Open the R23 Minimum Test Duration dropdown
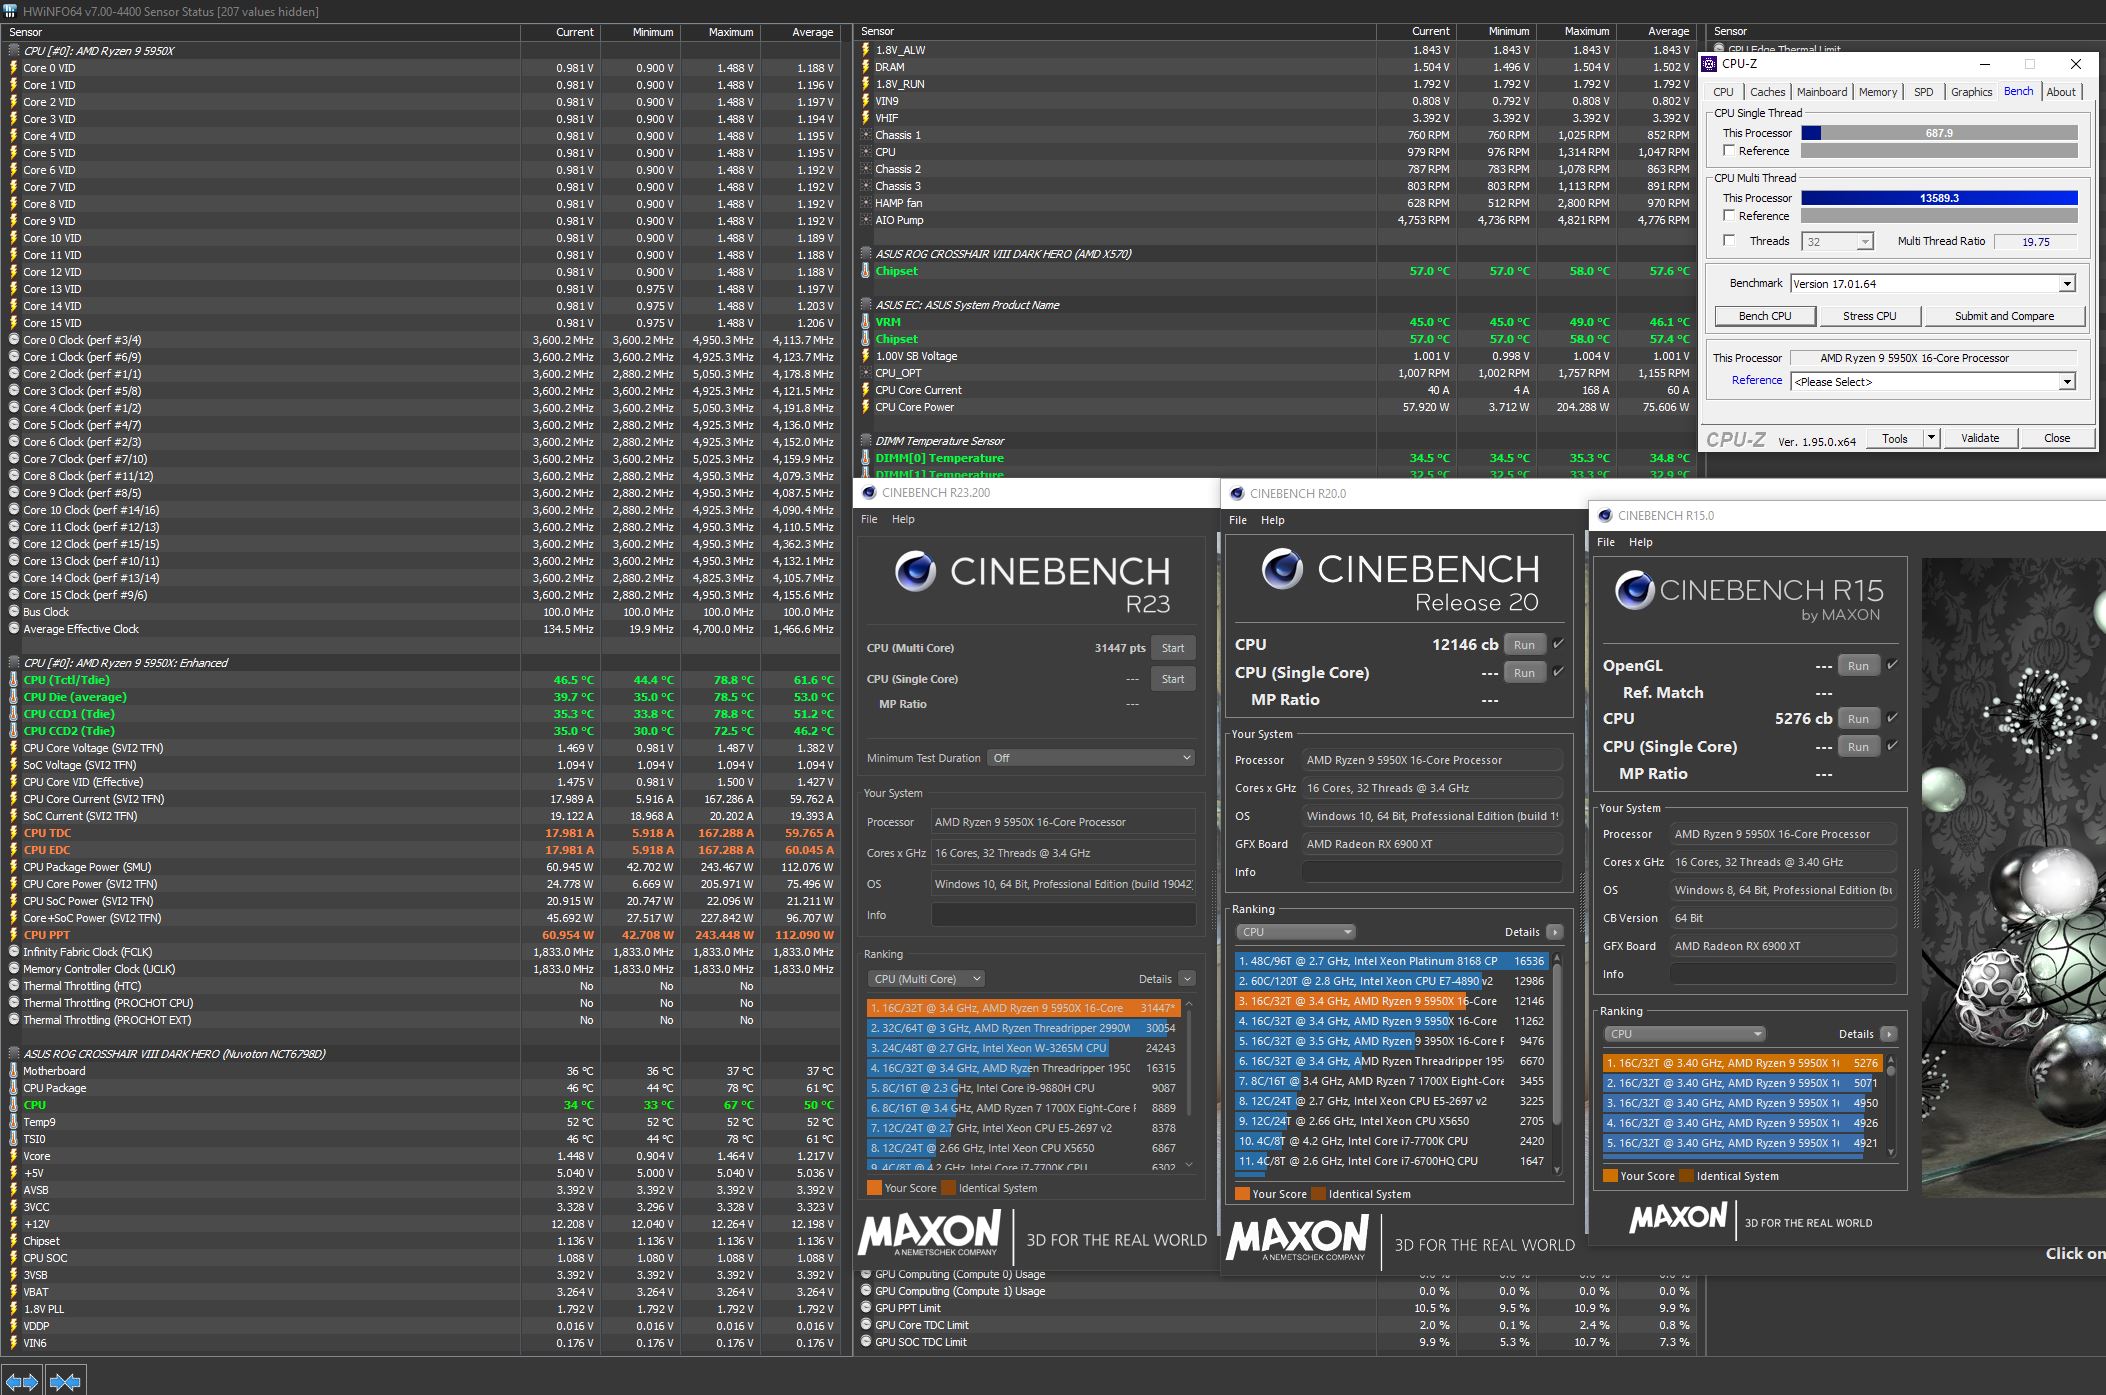The width and height of the screenshot is (2106, 1395). 1090,758
